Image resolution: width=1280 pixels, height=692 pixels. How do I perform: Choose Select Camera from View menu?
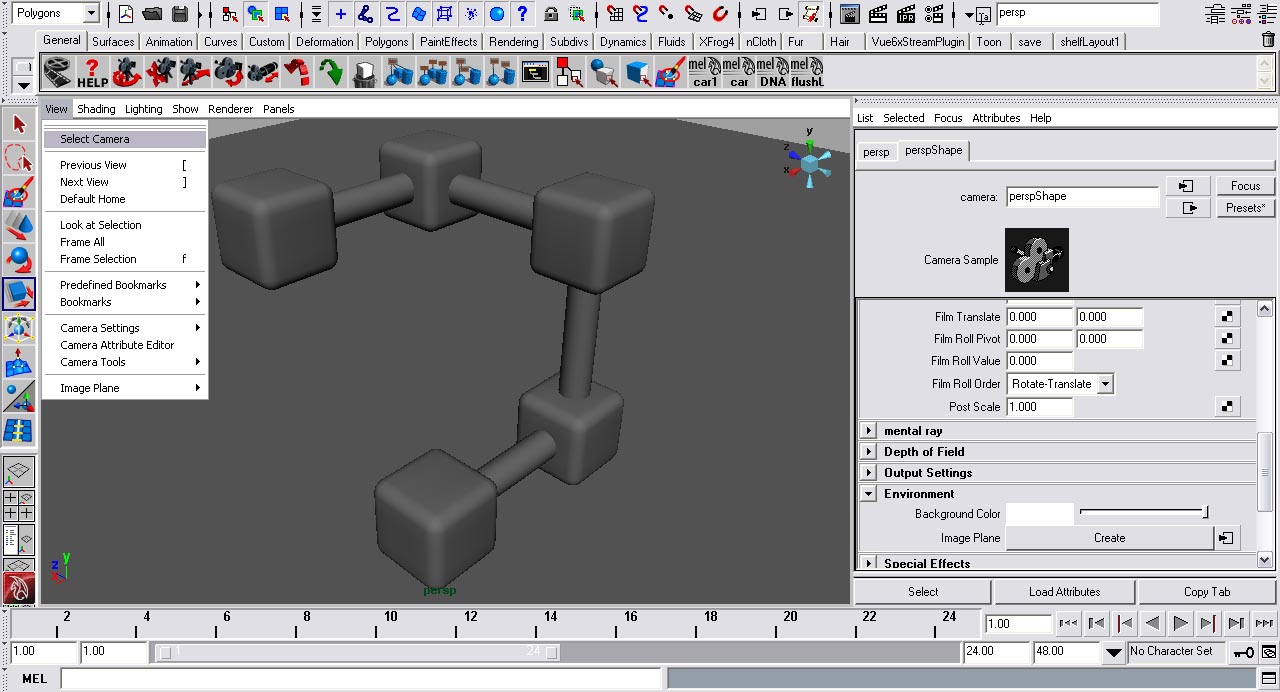(x=125, y=139)
